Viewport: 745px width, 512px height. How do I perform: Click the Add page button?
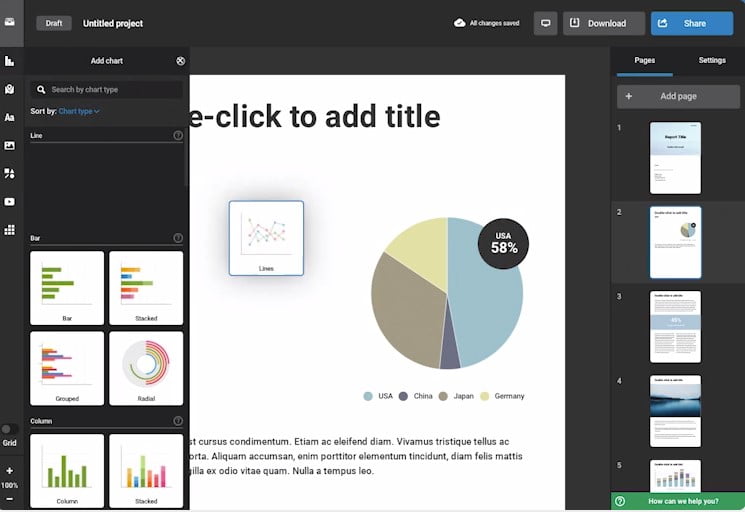[x=678, y=96]
